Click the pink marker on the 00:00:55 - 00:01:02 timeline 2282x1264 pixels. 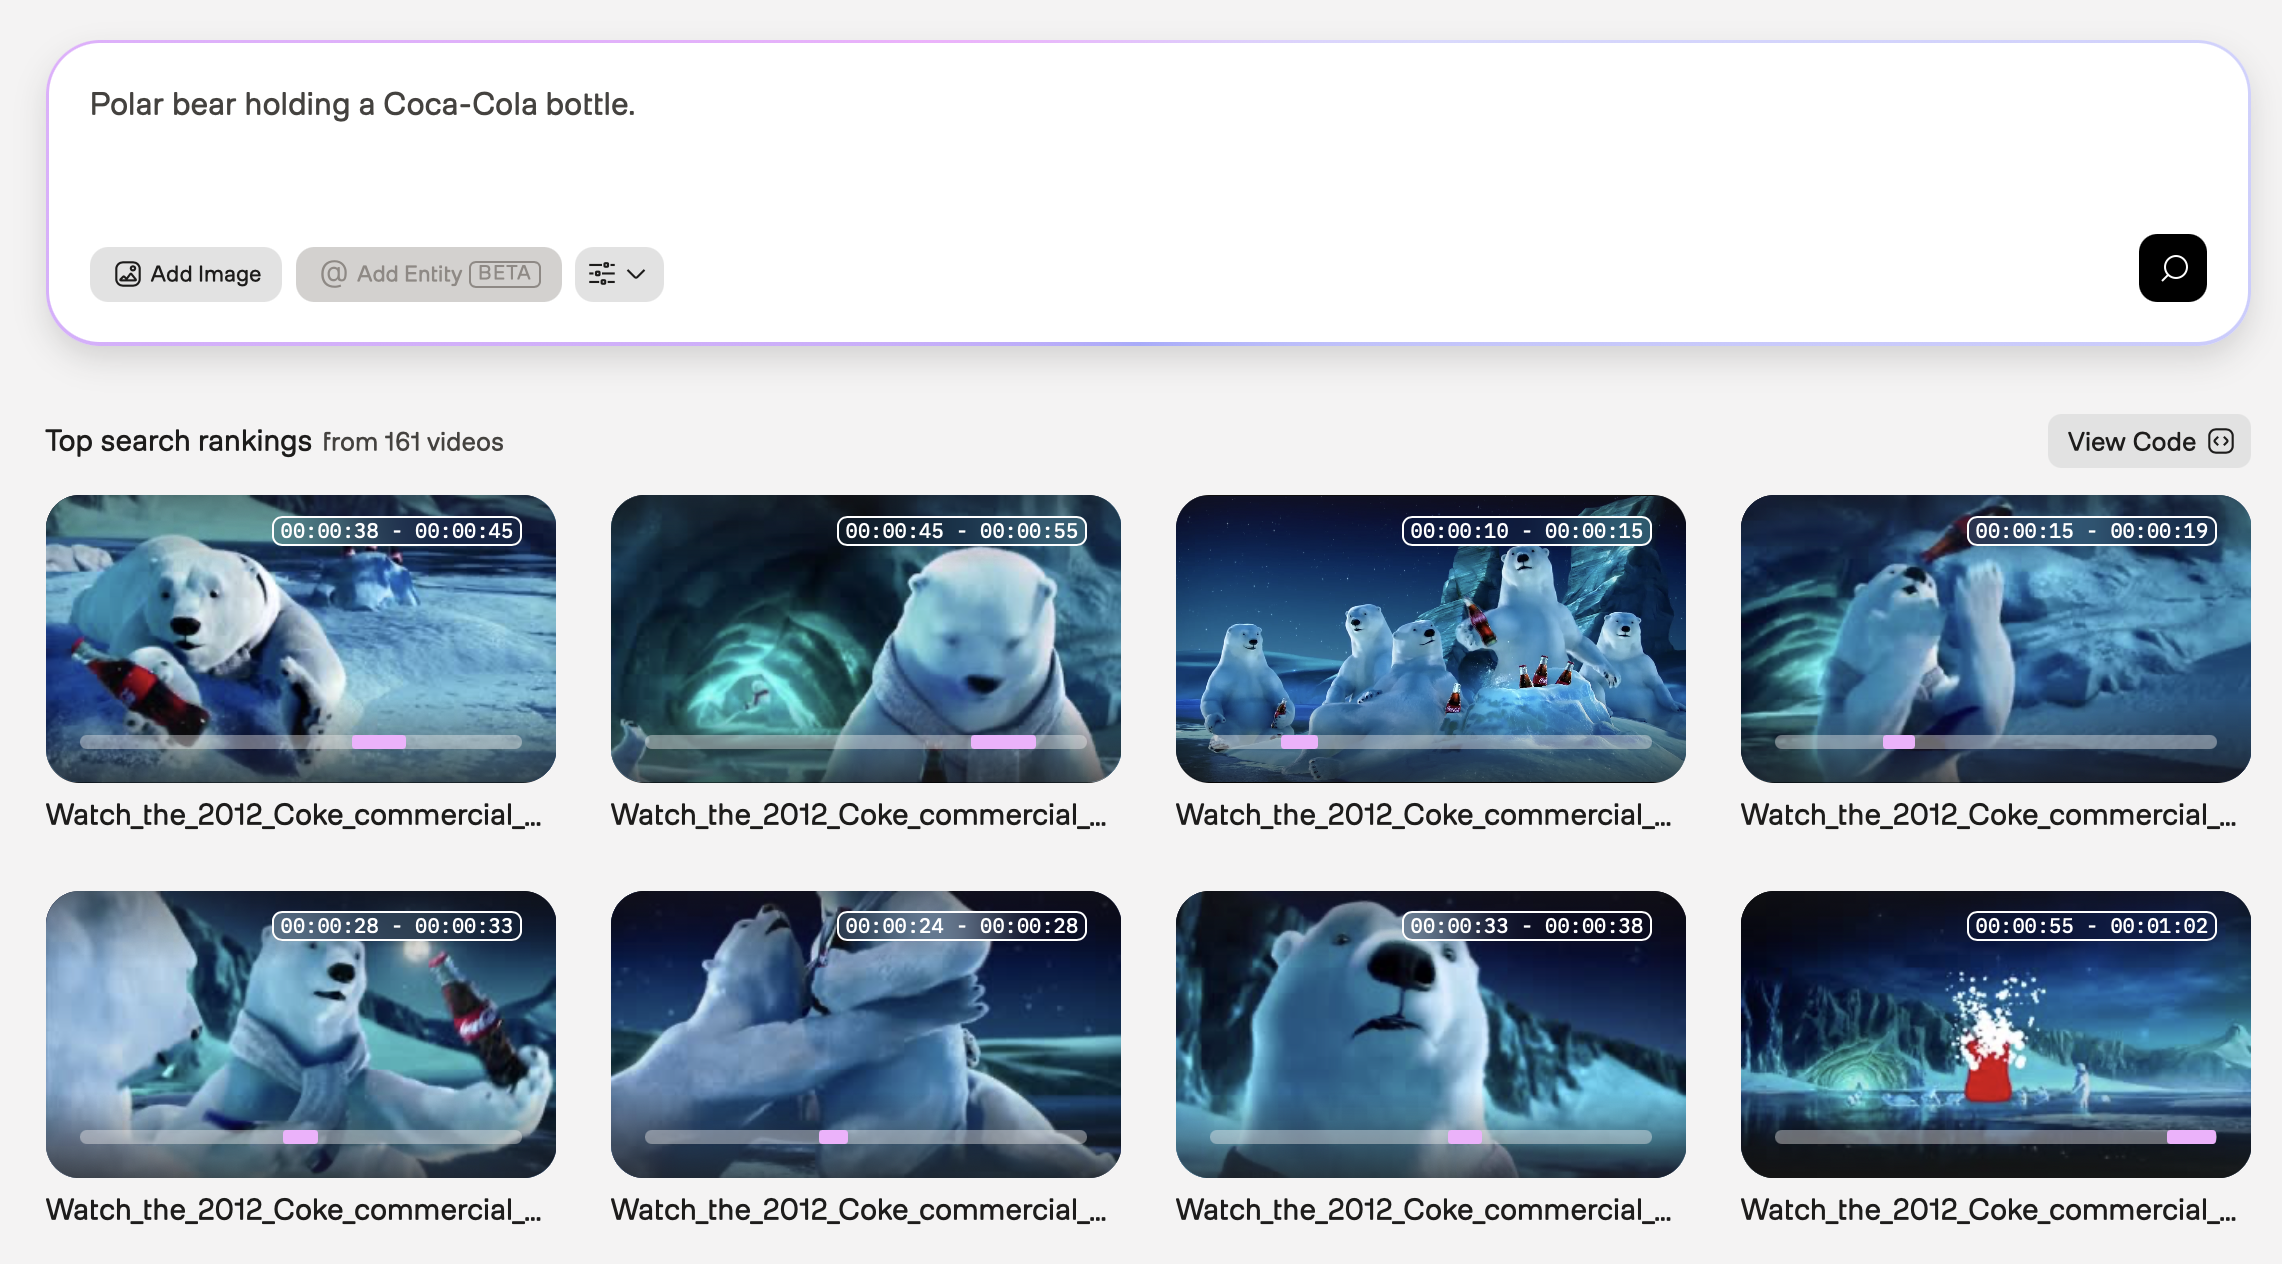click(x=2191, y=1137)
